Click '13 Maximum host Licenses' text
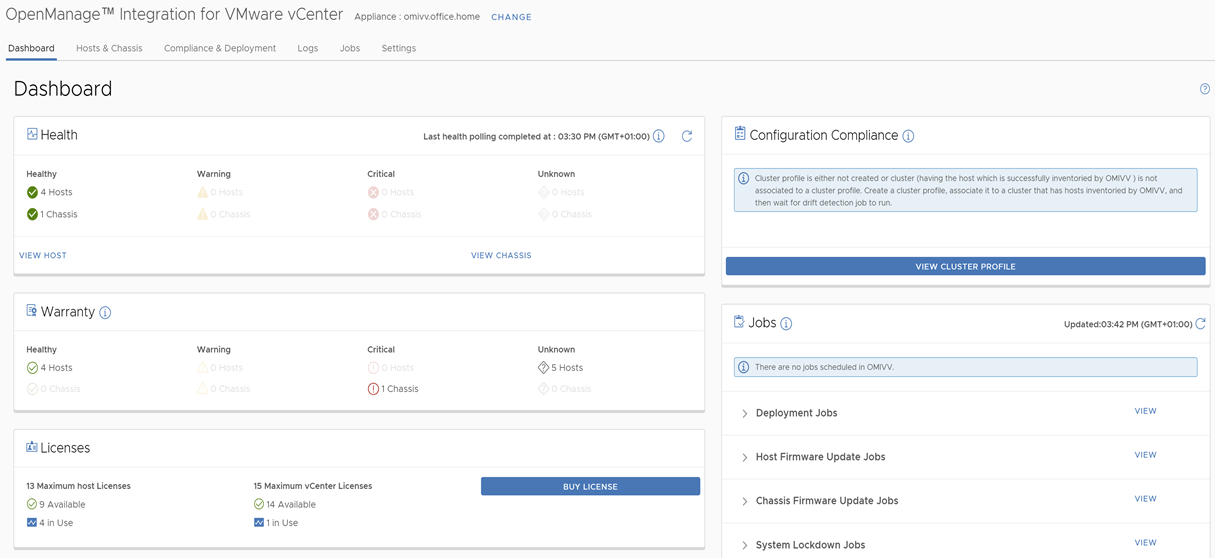The width and height of the screenshot is (1215, 558). coord(78,486)
